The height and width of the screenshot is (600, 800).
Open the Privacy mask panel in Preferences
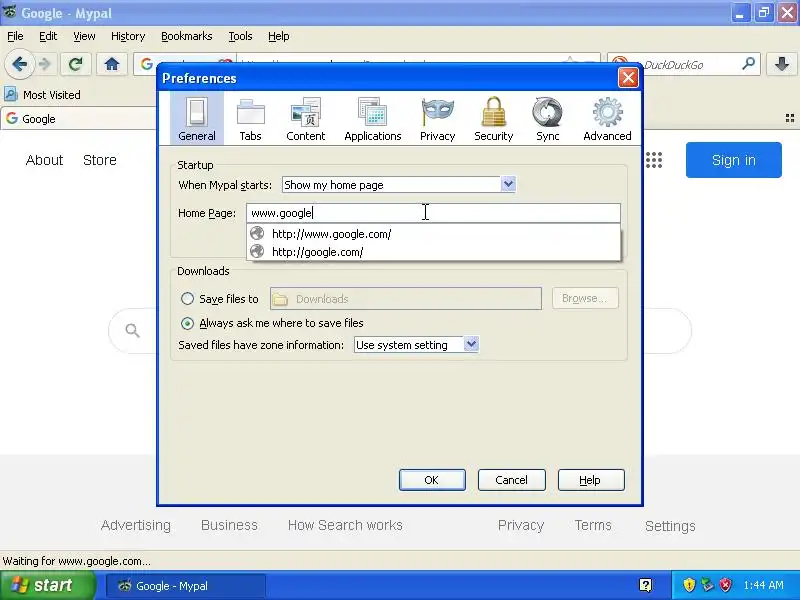tap(437, 118)
